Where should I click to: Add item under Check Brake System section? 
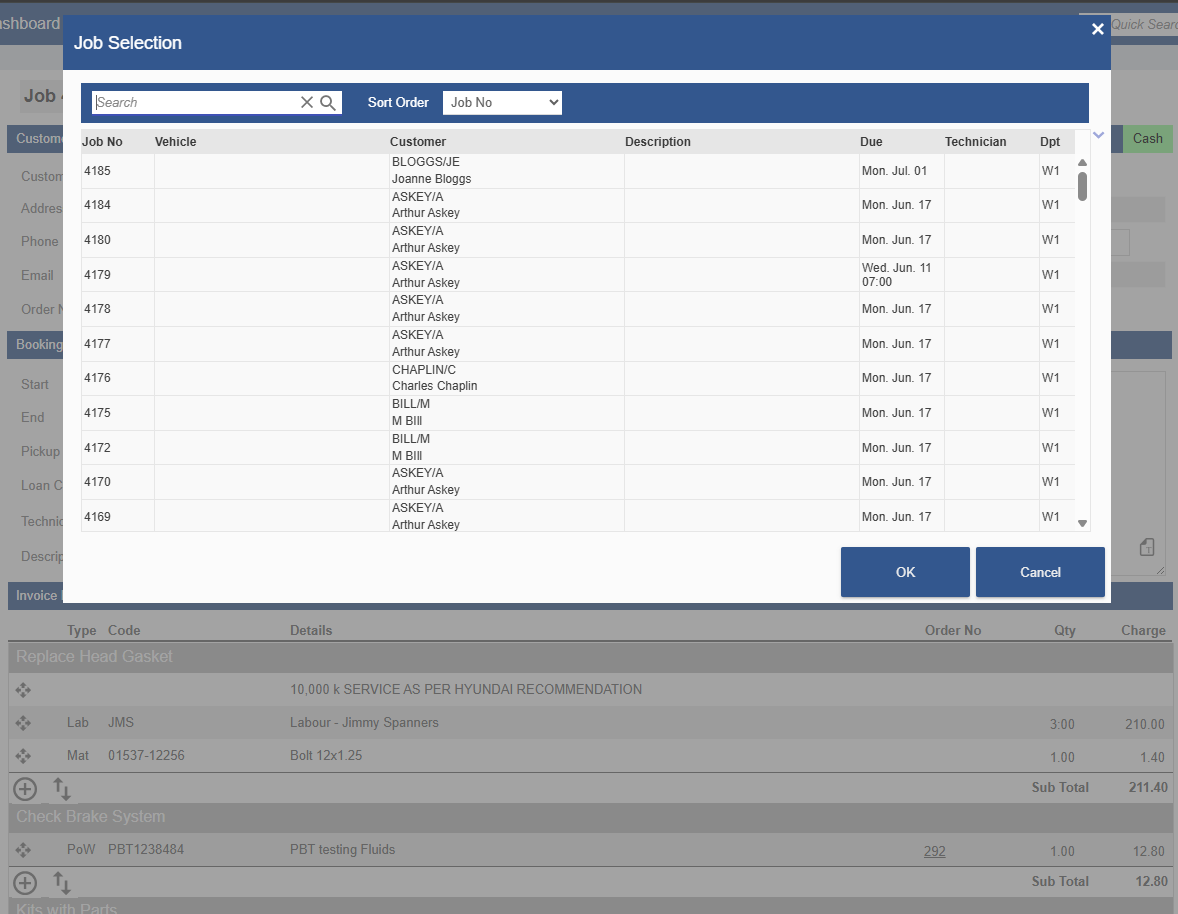(25, 882)
